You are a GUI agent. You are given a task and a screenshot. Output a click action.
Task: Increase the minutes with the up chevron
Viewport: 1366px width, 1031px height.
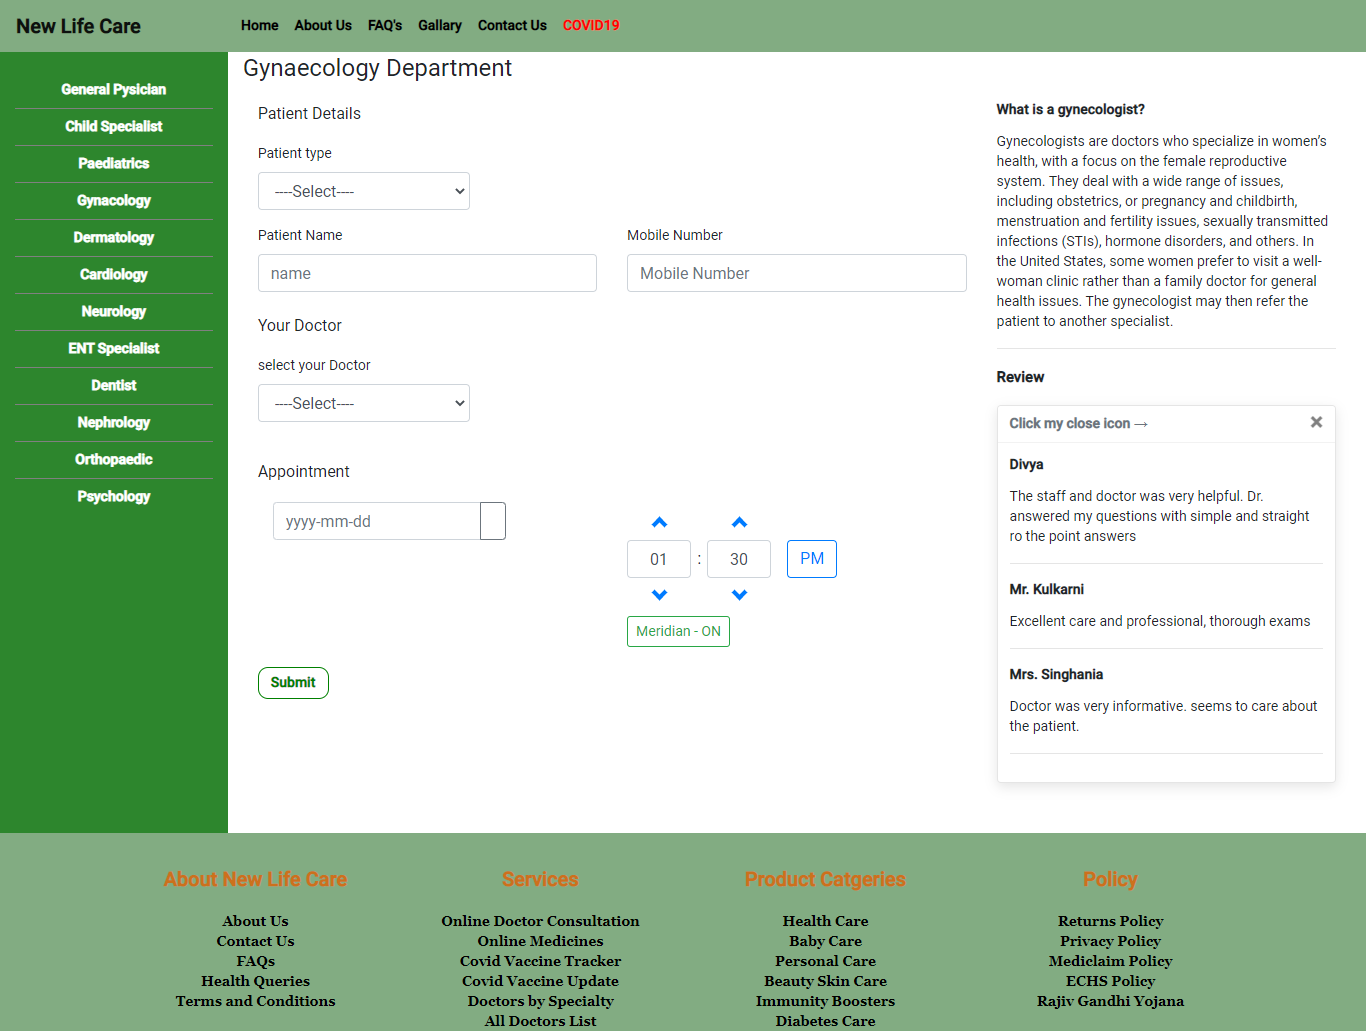(739, 522)
